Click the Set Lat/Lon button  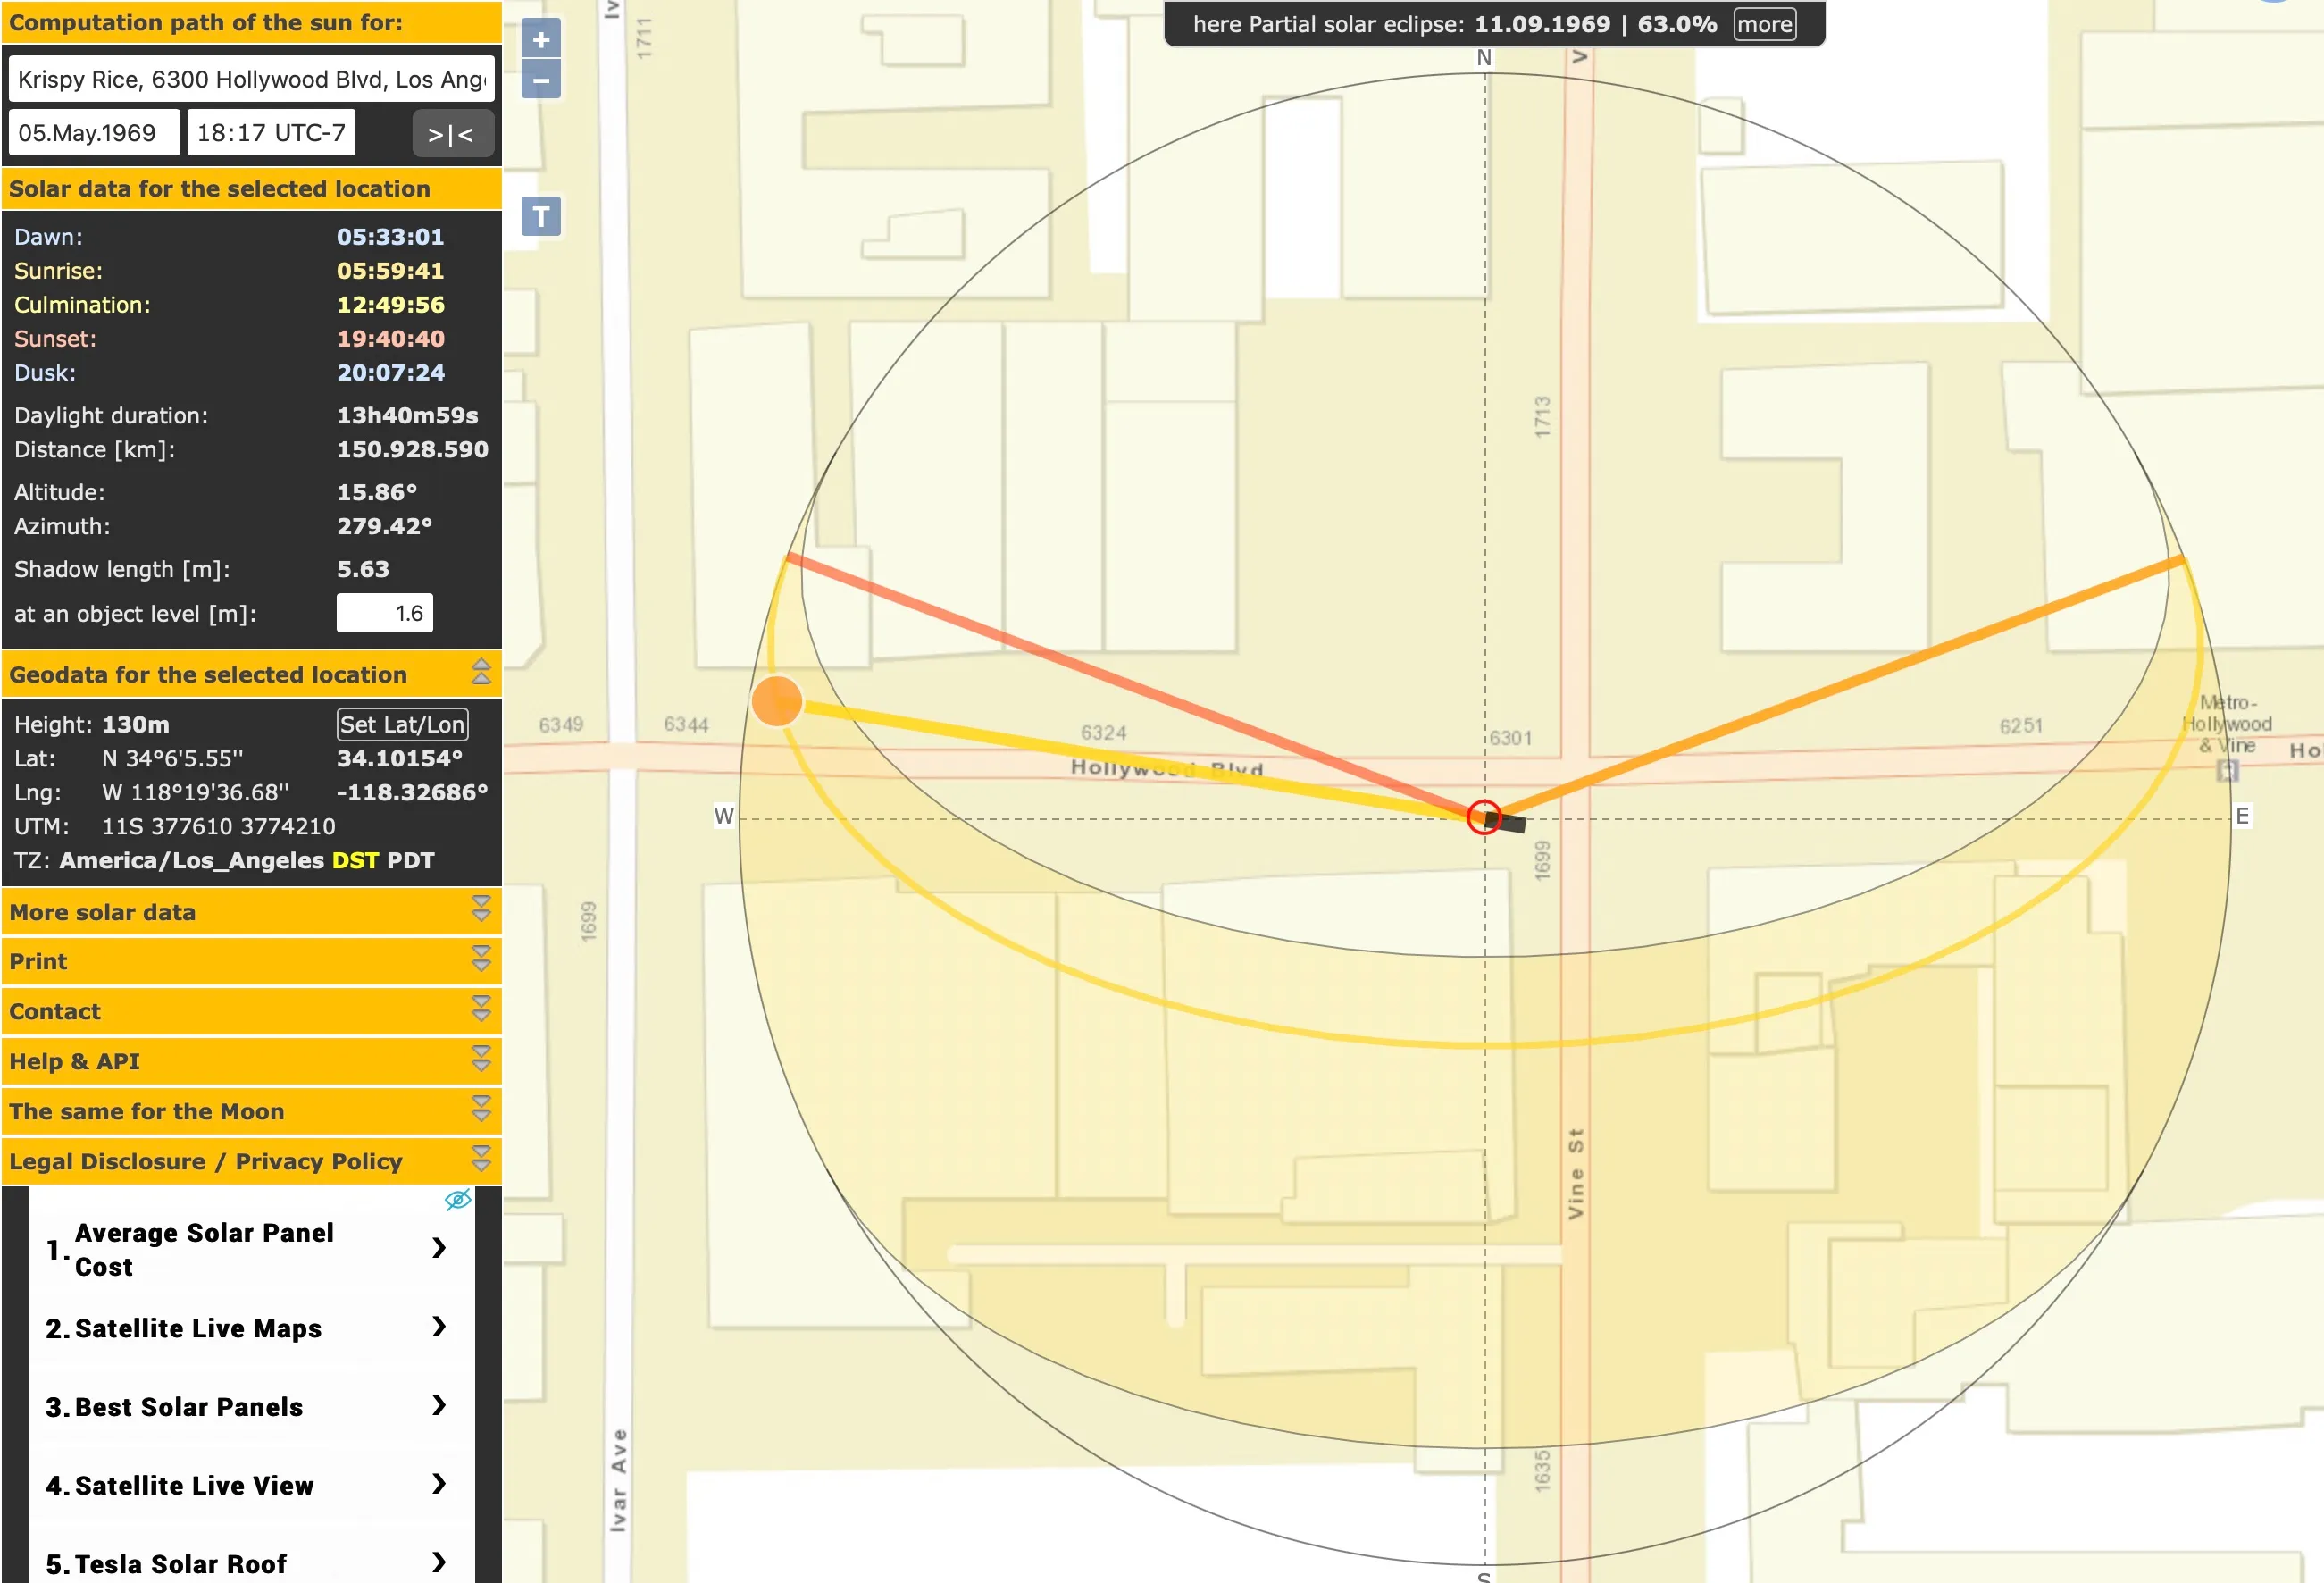click(x=402, y=723)
